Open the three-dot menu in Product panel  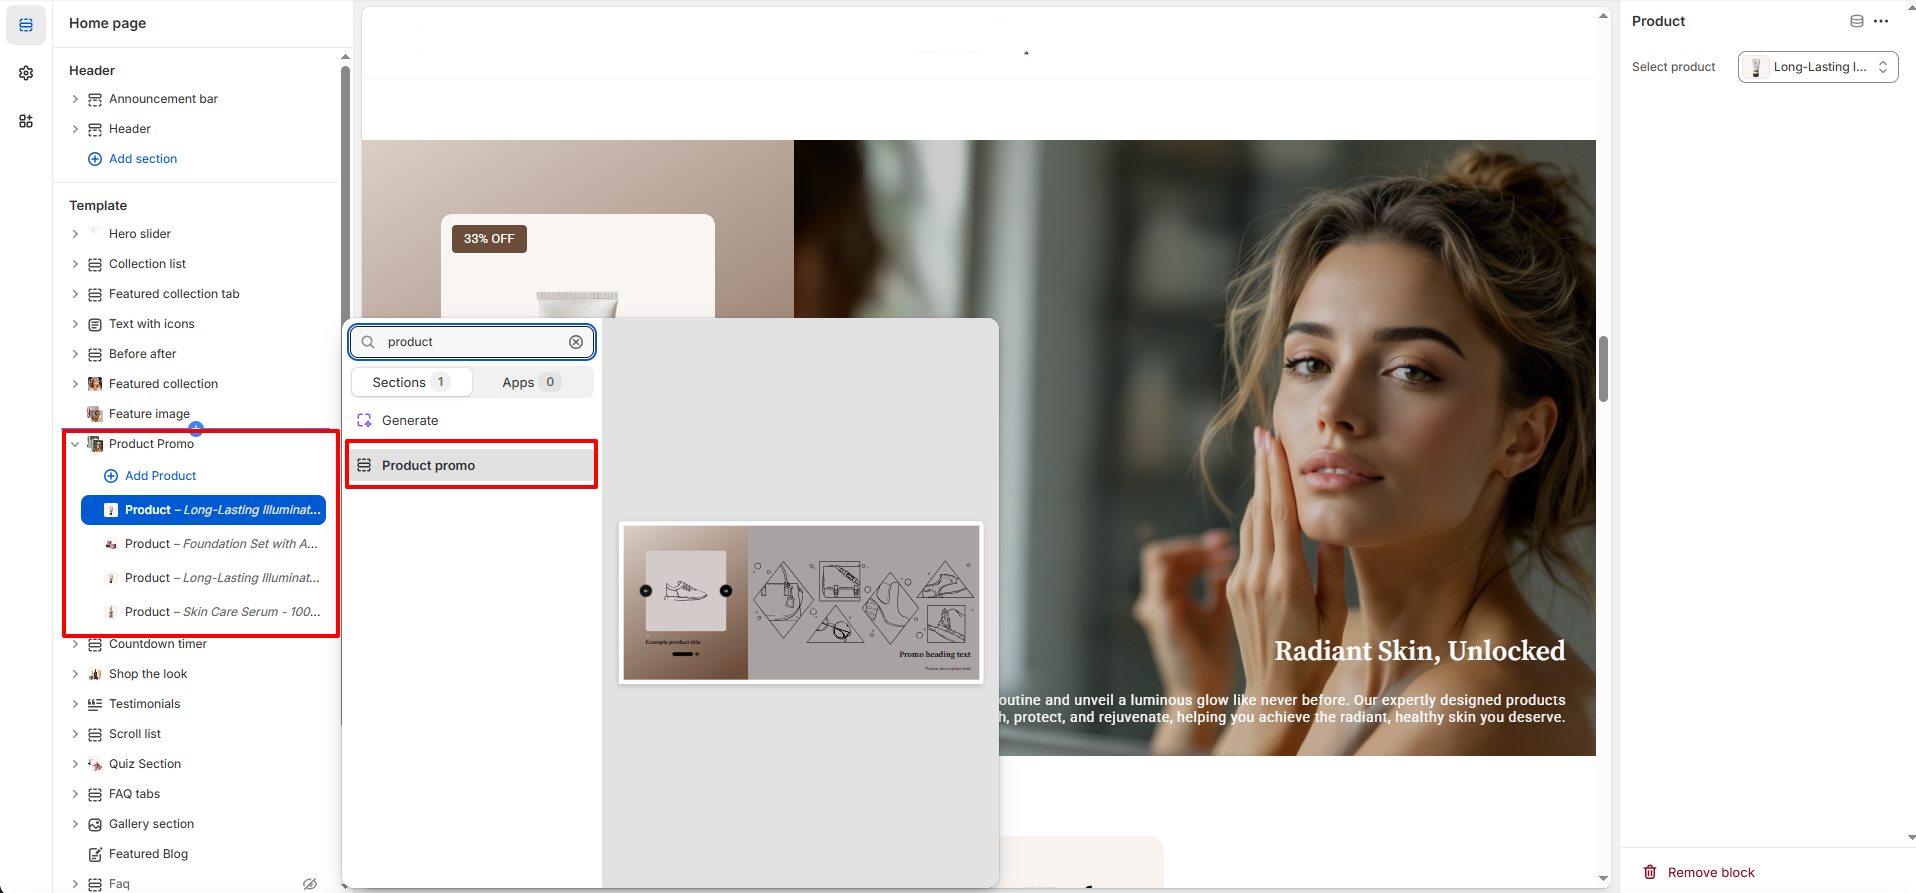[x=1881, y=21]
